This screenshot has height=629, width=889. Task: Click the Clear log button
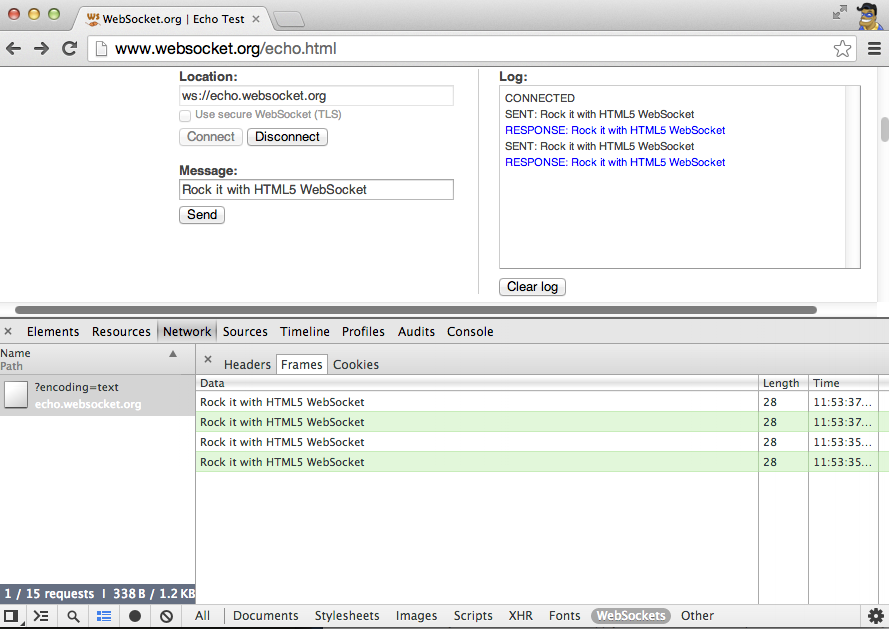(532, 287)
